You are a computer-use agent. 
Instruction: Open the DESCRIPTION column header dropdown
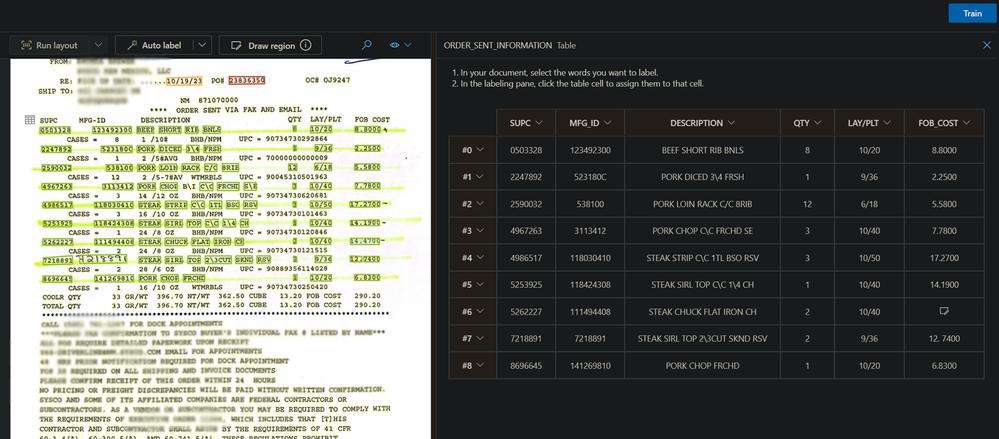(730, 123)
